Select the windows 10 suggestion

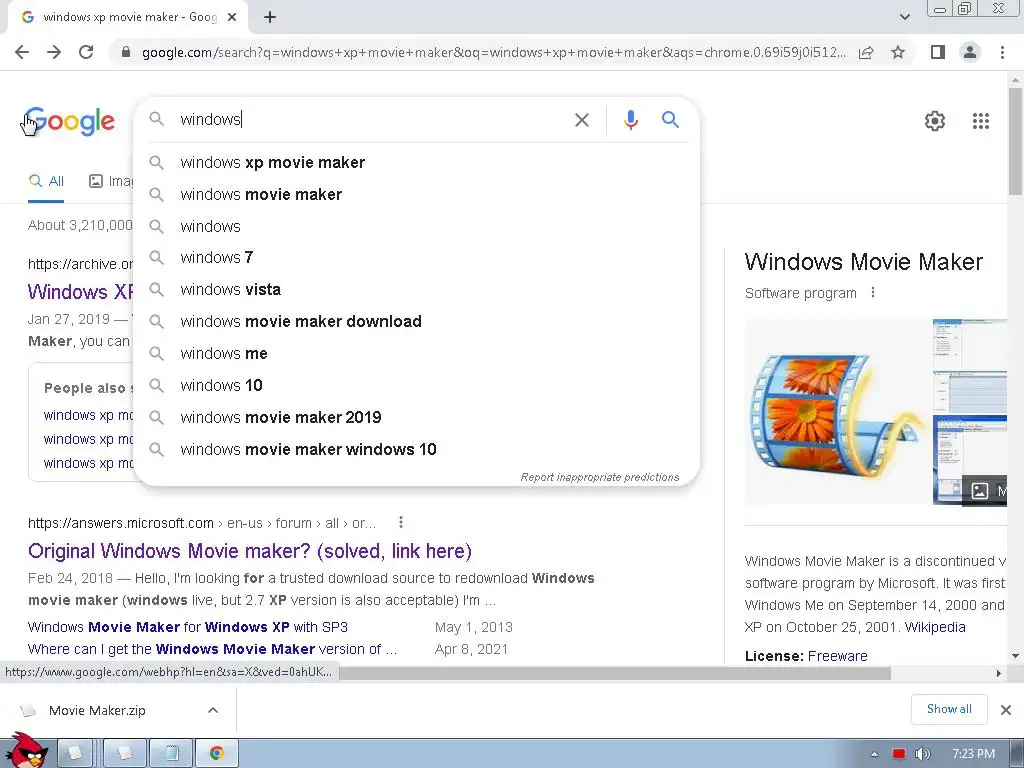pos(417,386)
